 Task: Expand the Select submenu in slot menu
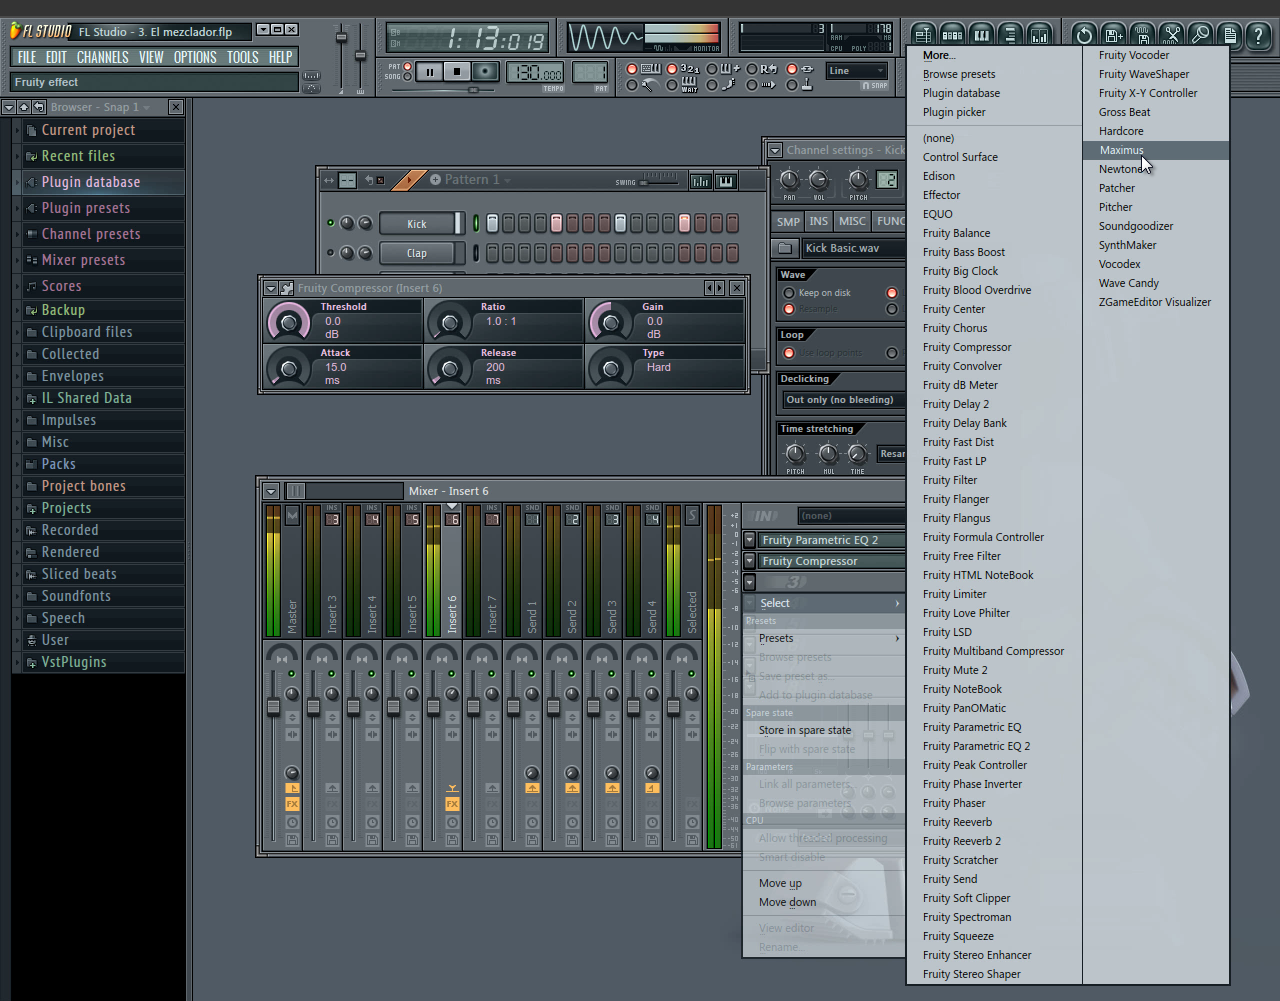tap(824, 603)
